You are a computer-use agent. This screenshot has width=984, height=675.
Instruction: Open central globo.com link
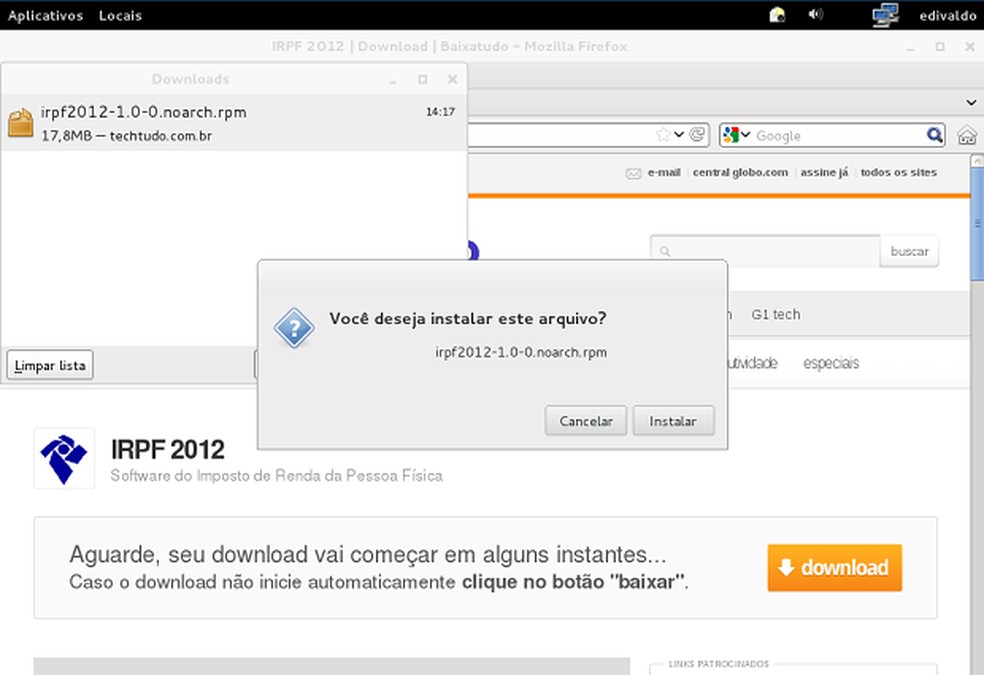[741, 173]
